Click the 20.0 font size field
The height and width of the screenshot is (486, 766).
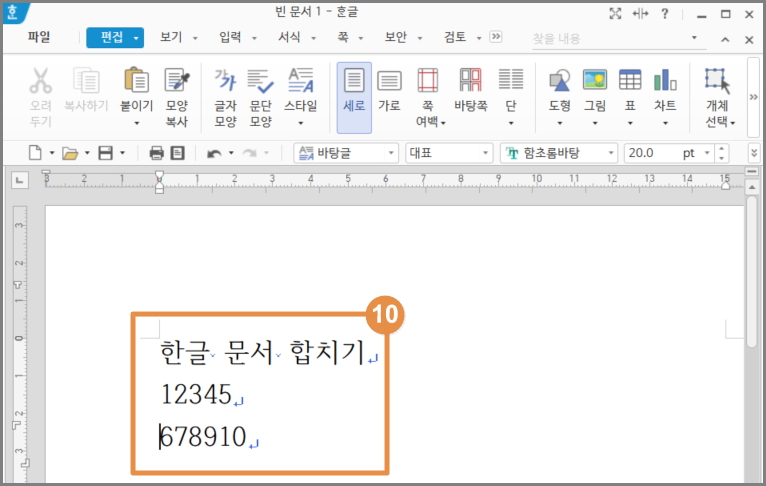(x=652, y=153)
